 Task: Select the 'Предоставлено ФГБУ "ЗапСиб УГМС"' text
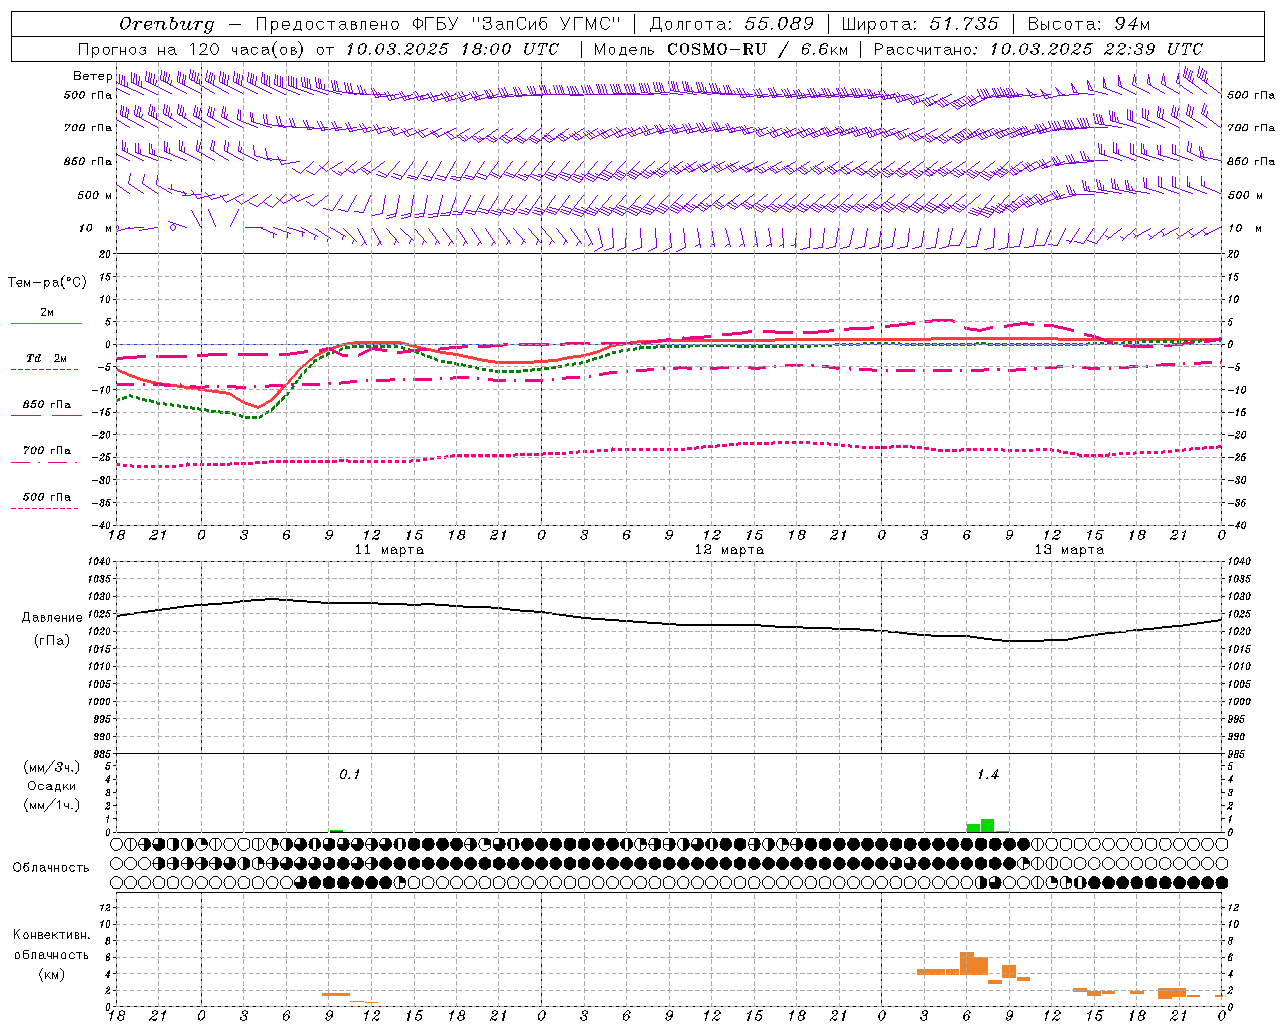coord(438,24)
